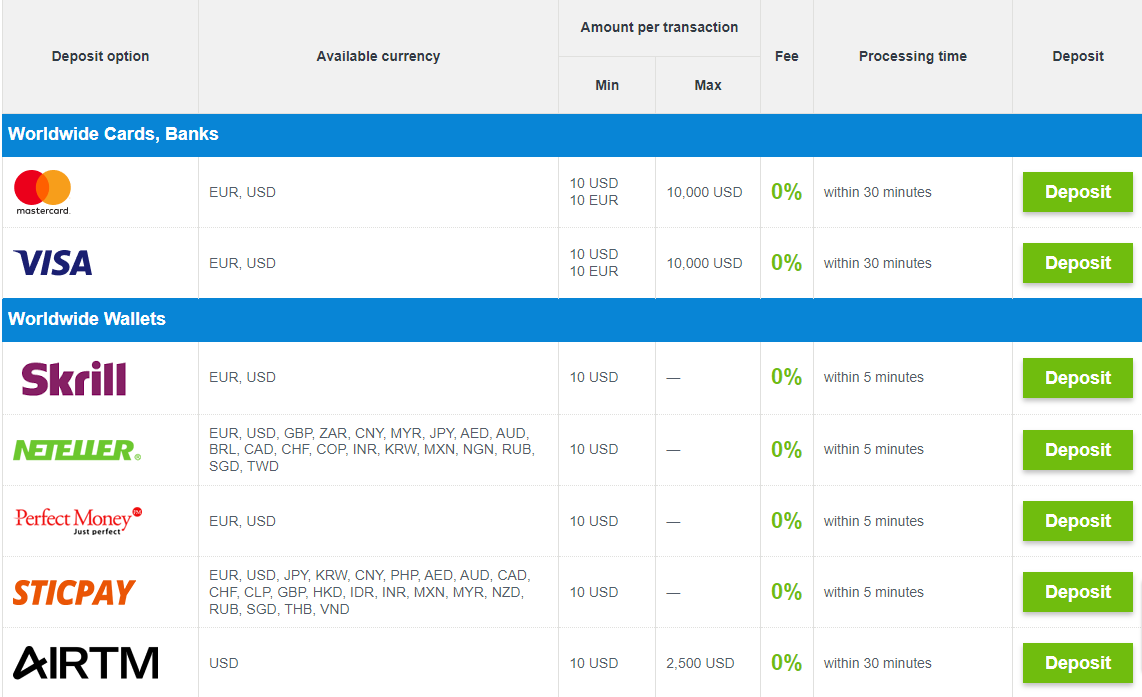Viewport: 1142px width, 697px height.
Task: Click the Min column header
Action: 607,85
